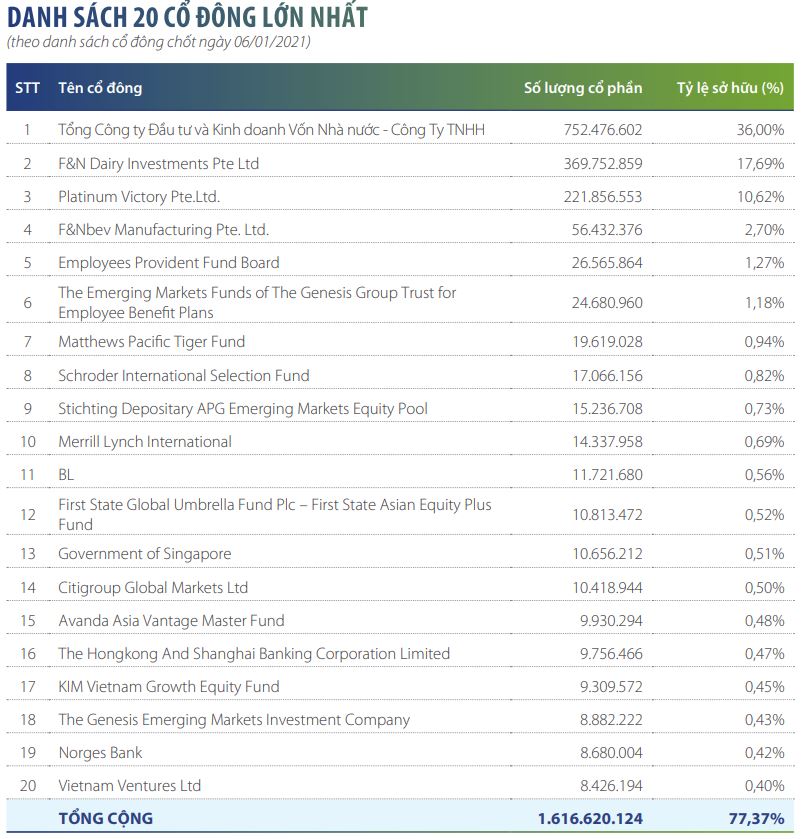Click the 'Tỷ lệ sở hữu (%)' column header
The height and width of the screenshot is (839, 802).
click(730, 87)
